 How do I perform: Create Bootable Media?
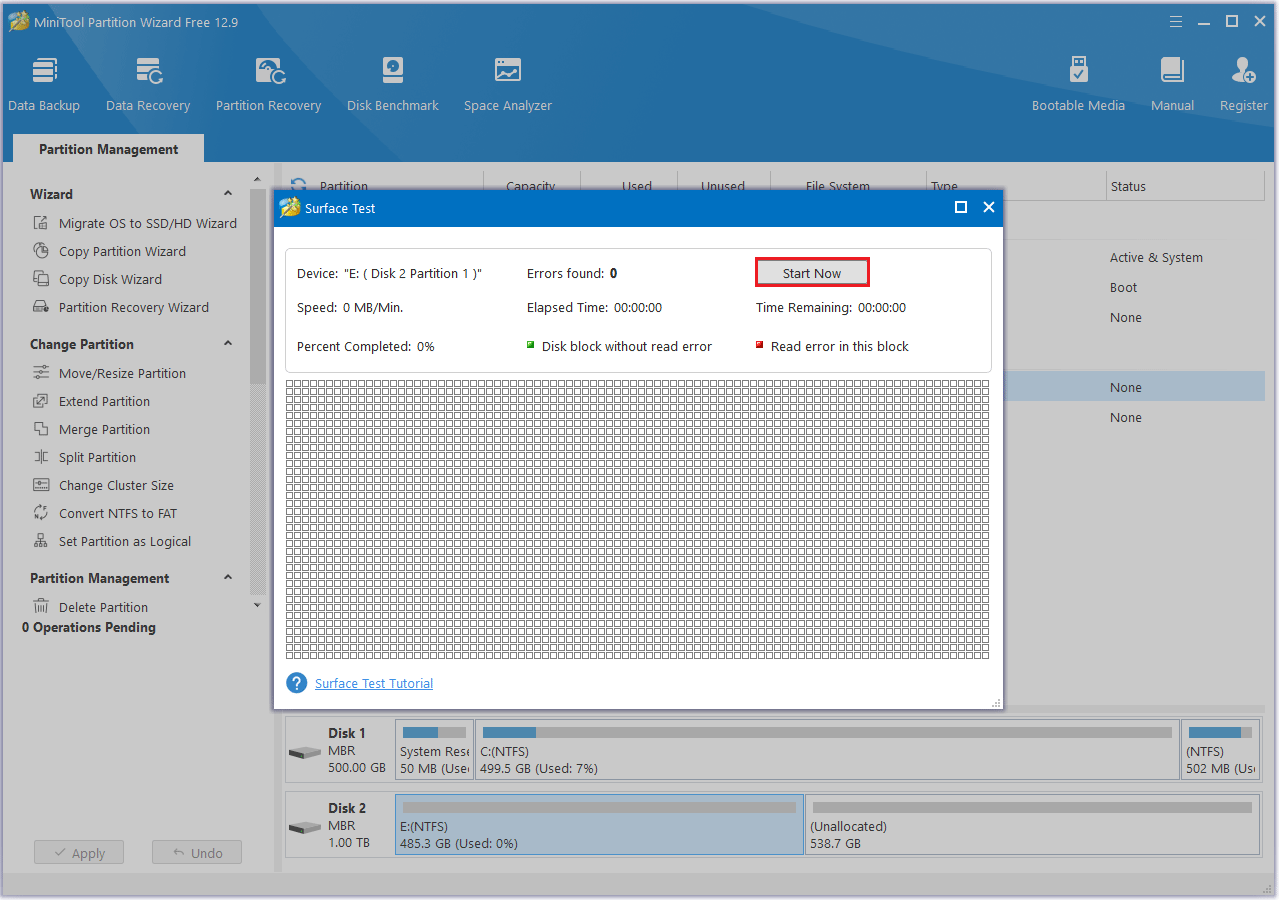pyautogui.click(x=1078, y=85)
